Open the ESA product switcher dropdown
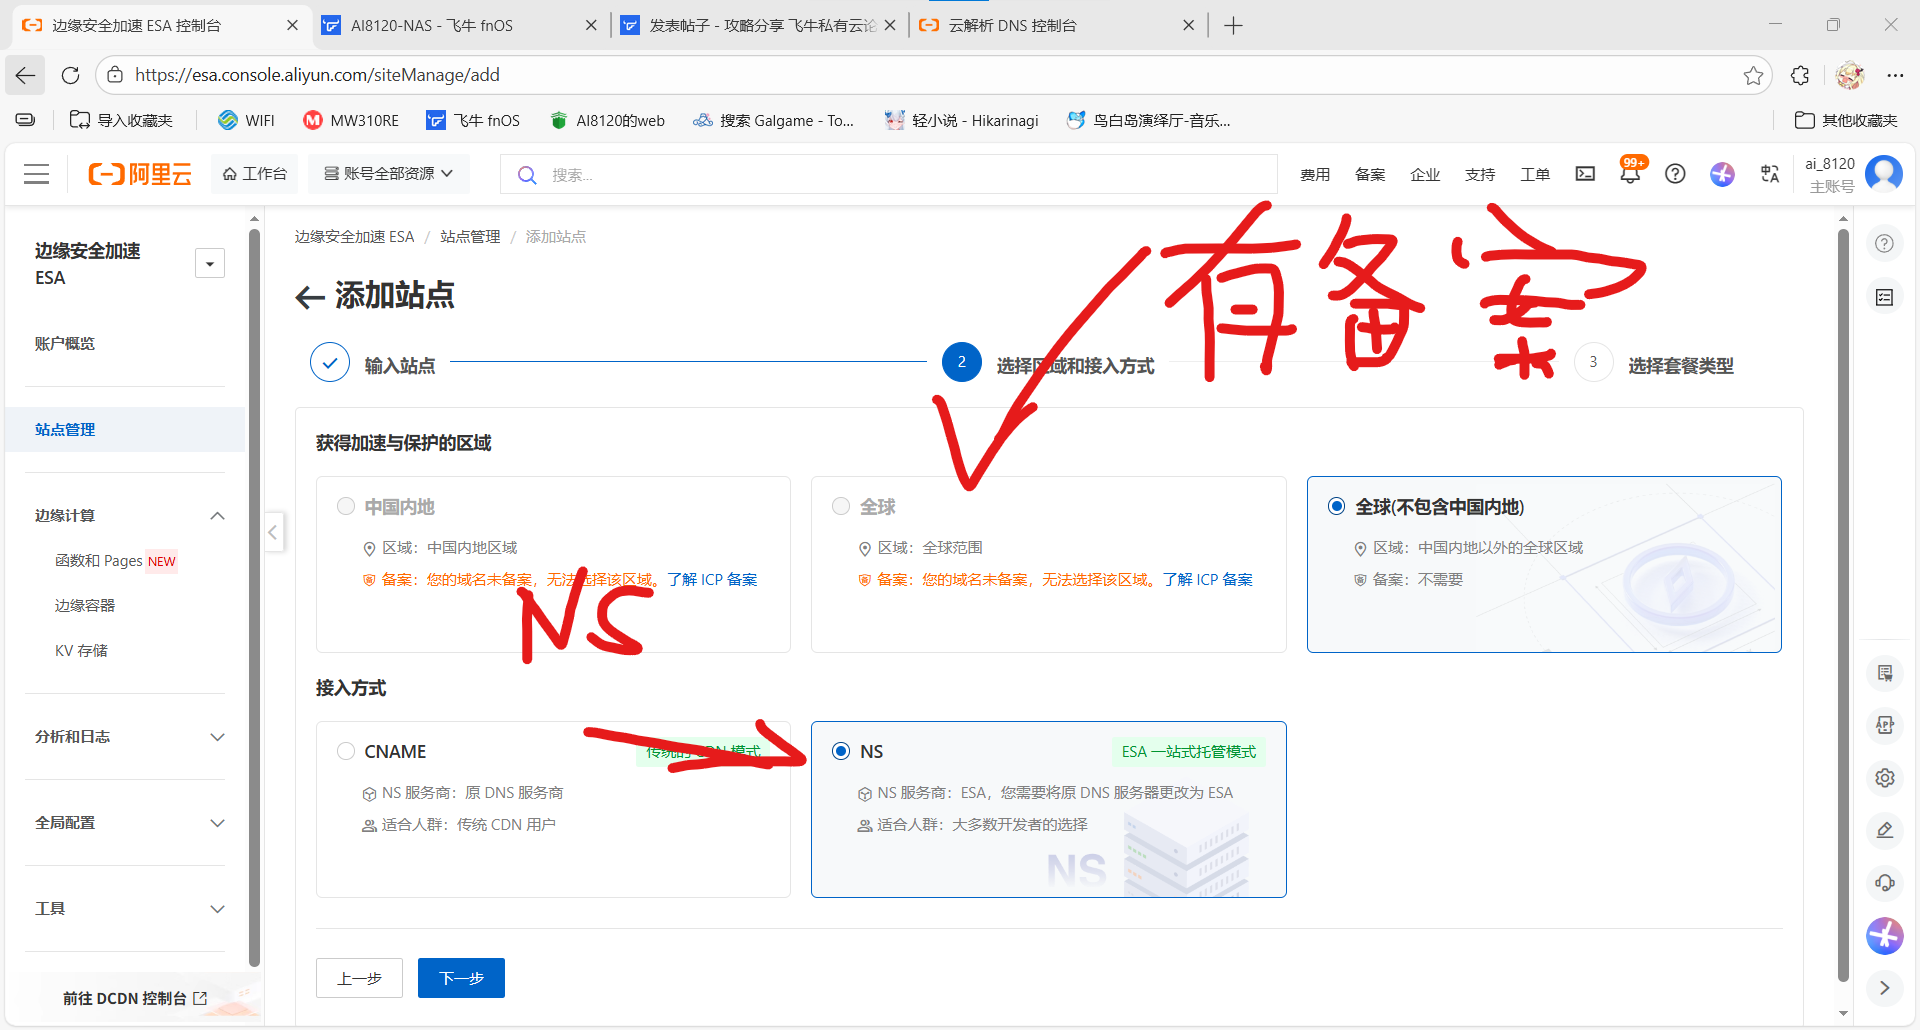Image resolution: width=1920 pixels, height=1030 pixels. tap(210, 264)
